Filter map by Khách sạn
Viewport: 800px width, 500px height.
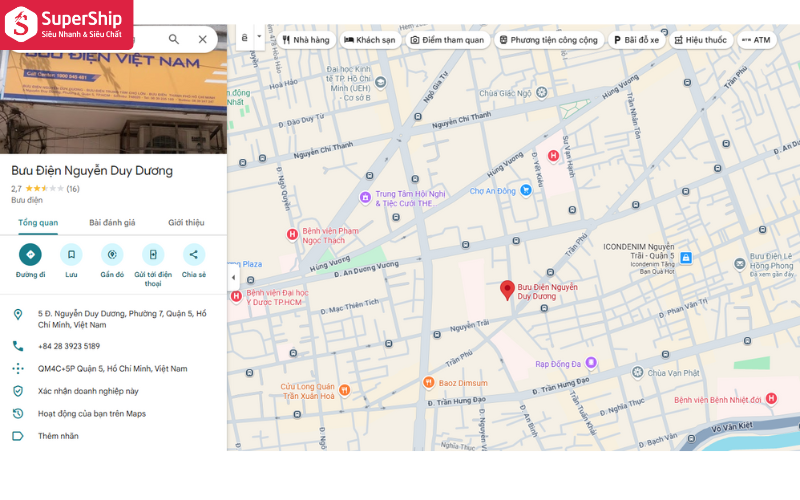pos(369,40)
